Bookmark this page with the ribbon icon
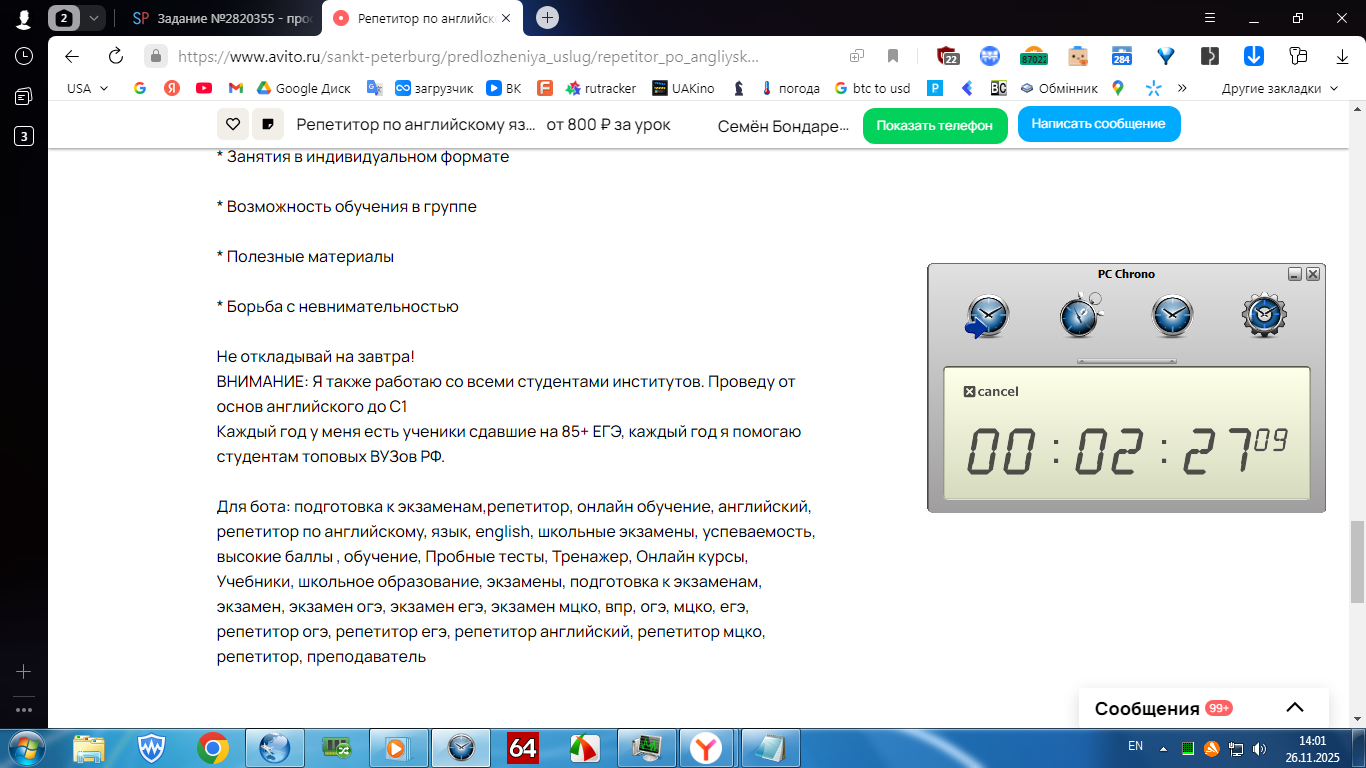The height and width of the screenshot is (768, 1366). coord(893,56)
